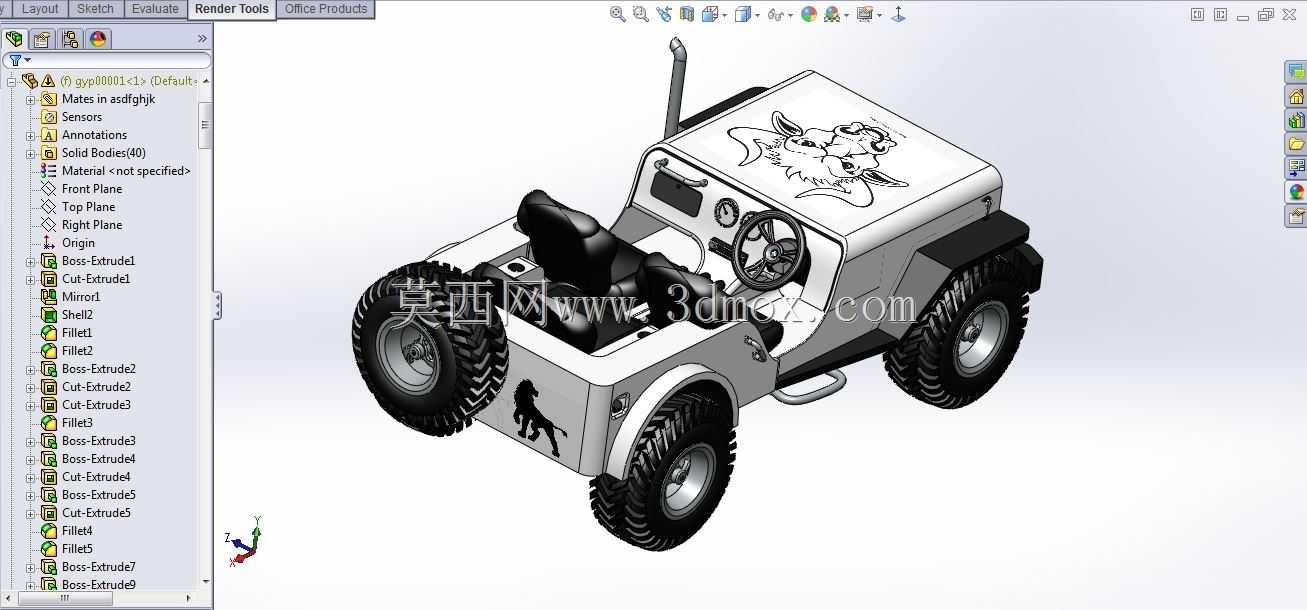Screen dimensions: 1307x610
Task: Click the View Settings monitor icon
Action: (865, 14)
